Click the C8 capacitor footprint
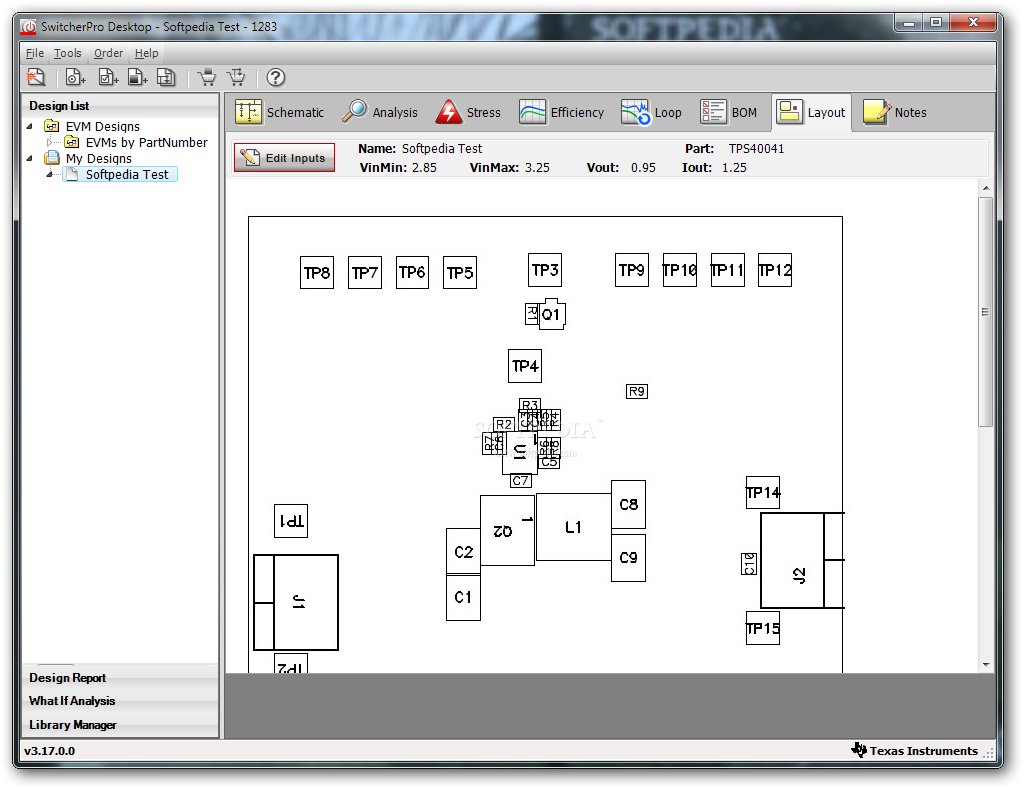The image size is (1024, 789). (628, 504)
